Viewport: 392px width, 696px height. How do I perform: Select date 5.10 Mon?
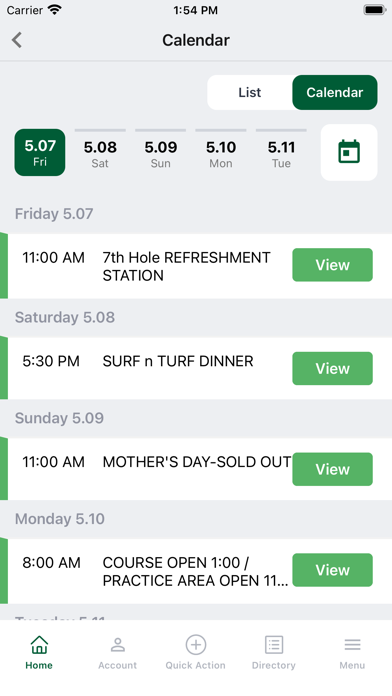pos(221,152)
